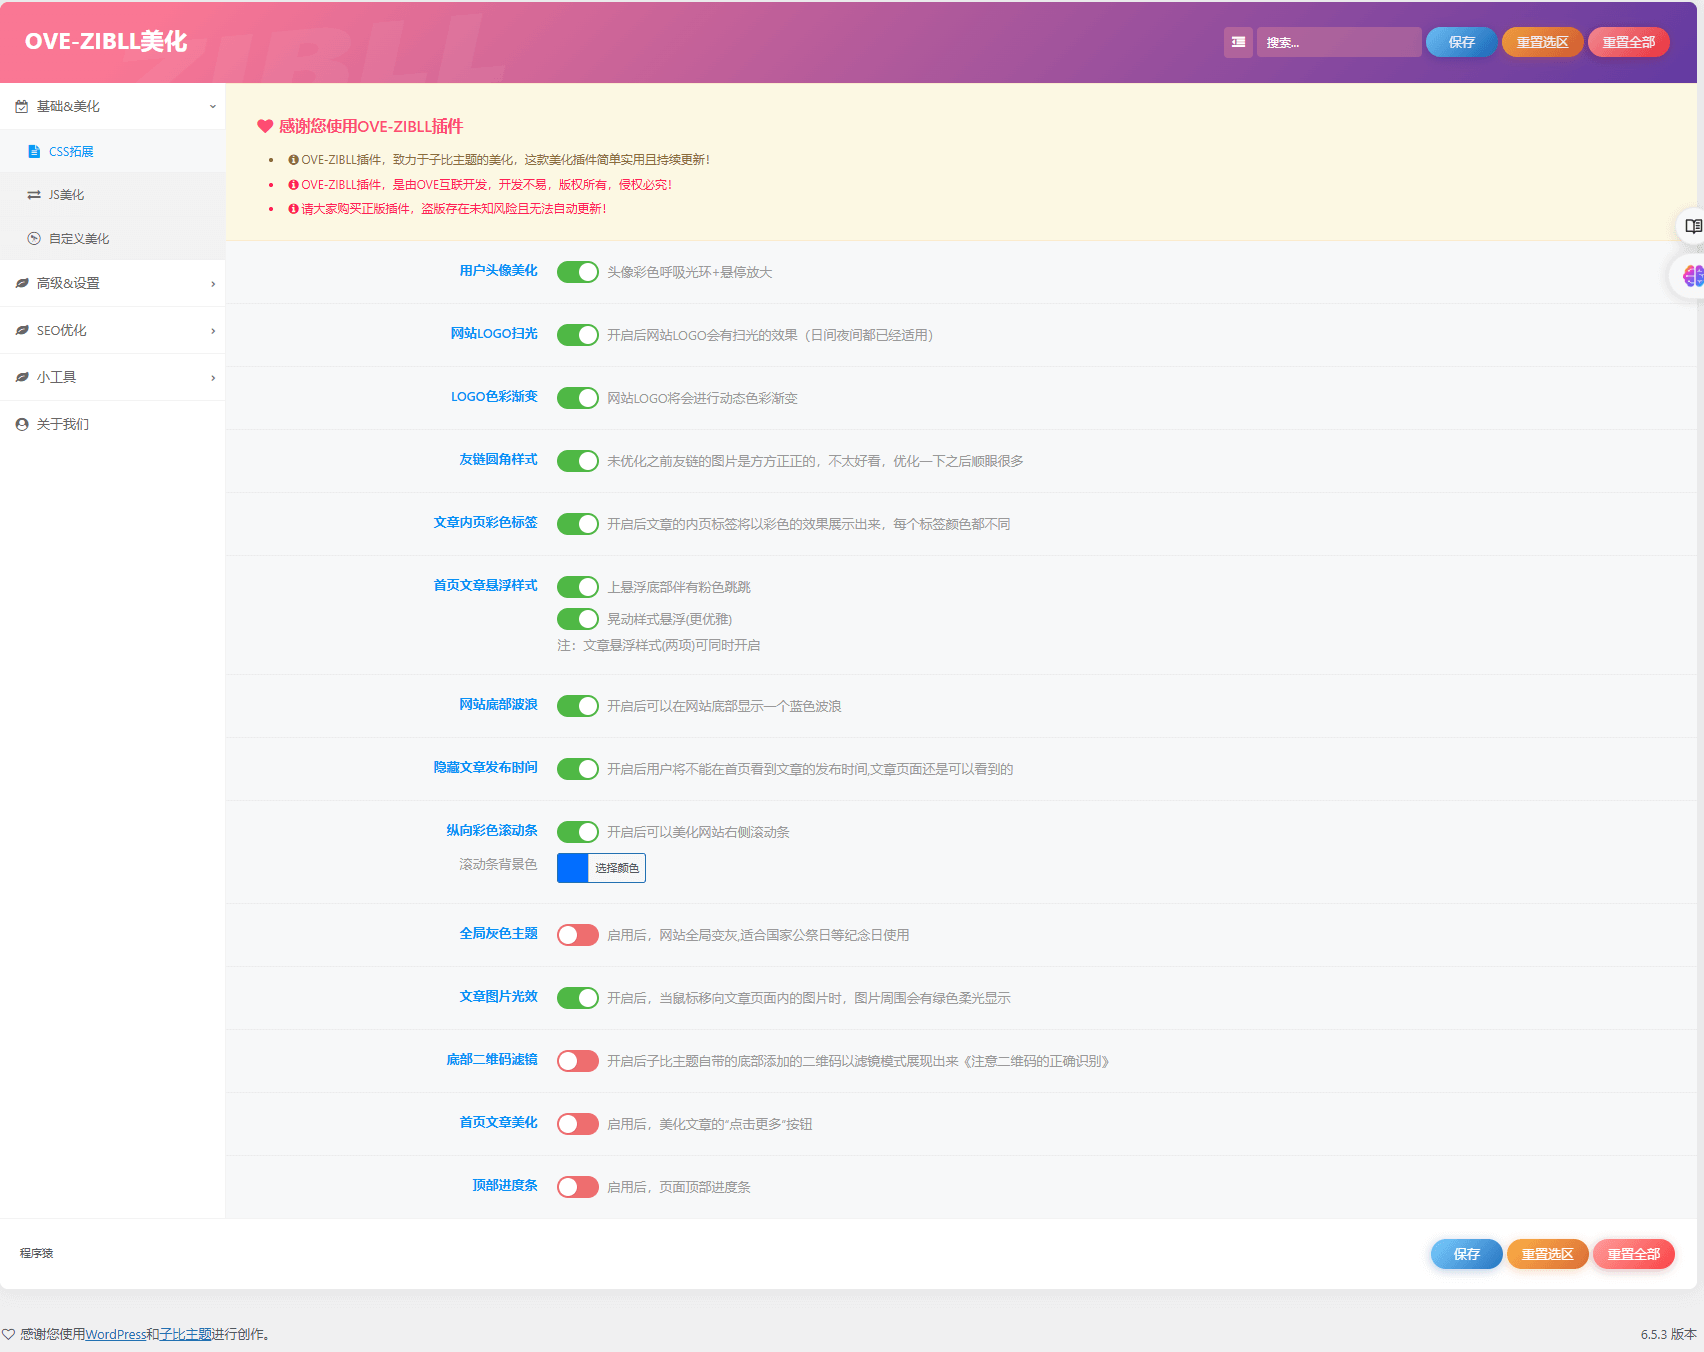Enable 首页文章美化 switch
This screenshot has width=1704, height=1352.
[x=578, y=1124]
